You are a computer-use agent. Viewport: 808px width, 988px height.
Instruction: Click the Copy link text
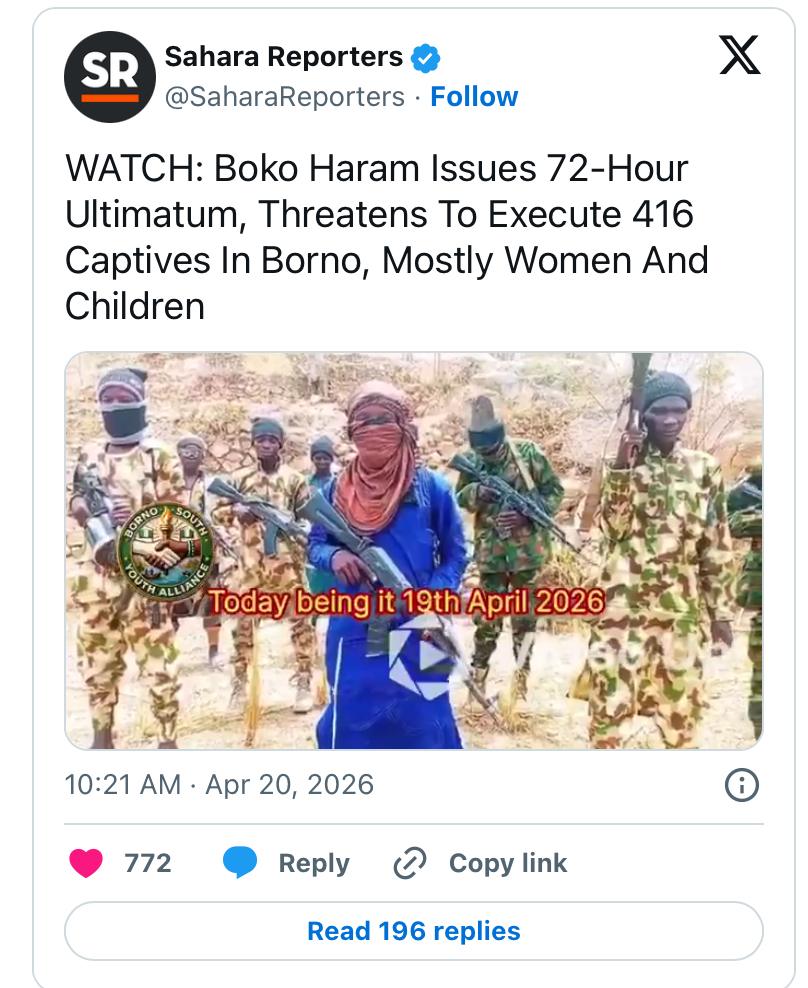(x=507, y=863)
